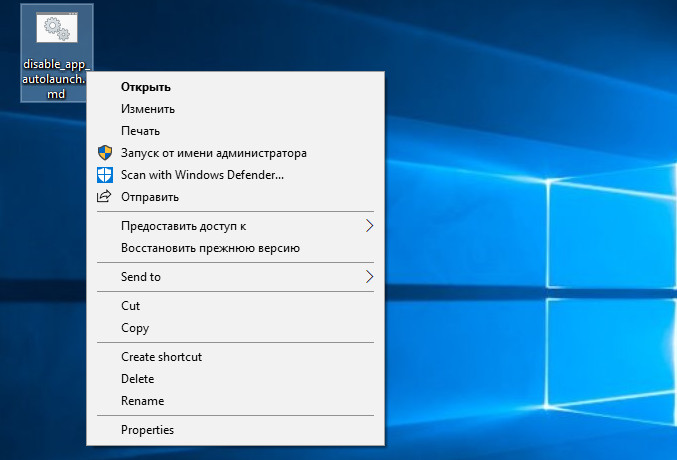Image resolution: width=677 pixels, height=460 pixels.
Task: Choose Изменить in the context menu
Action: tap(235, 109)
